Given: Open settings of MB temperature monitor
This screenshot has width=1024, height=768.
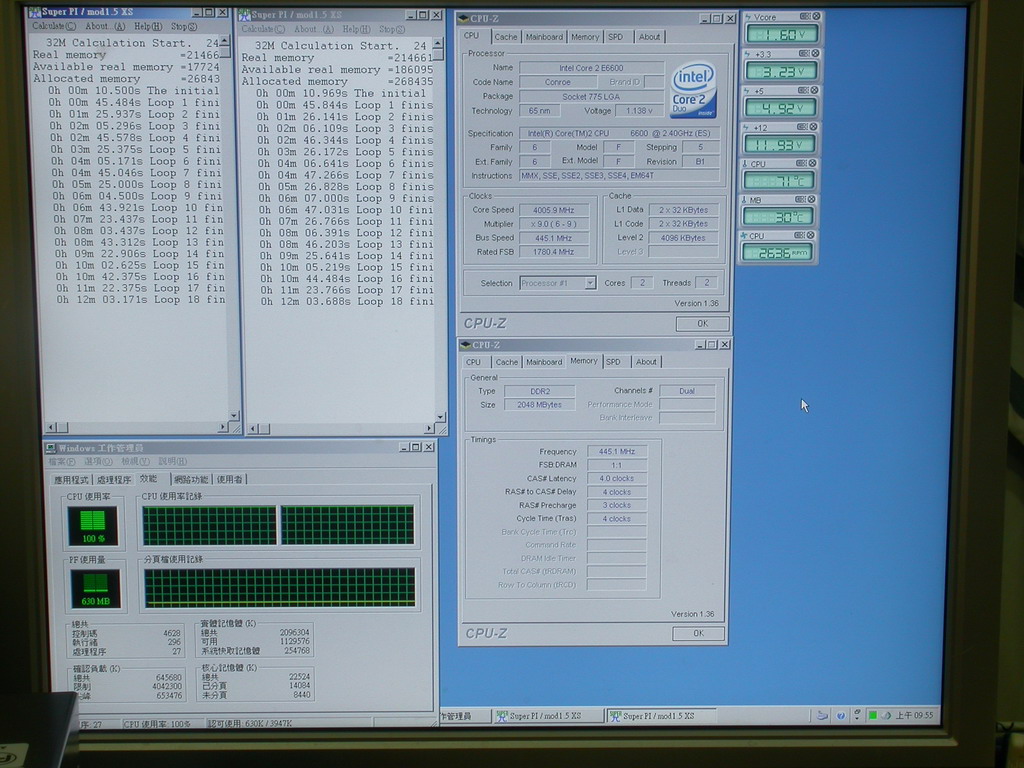Looking at the screenshot, I should point(800,199).
